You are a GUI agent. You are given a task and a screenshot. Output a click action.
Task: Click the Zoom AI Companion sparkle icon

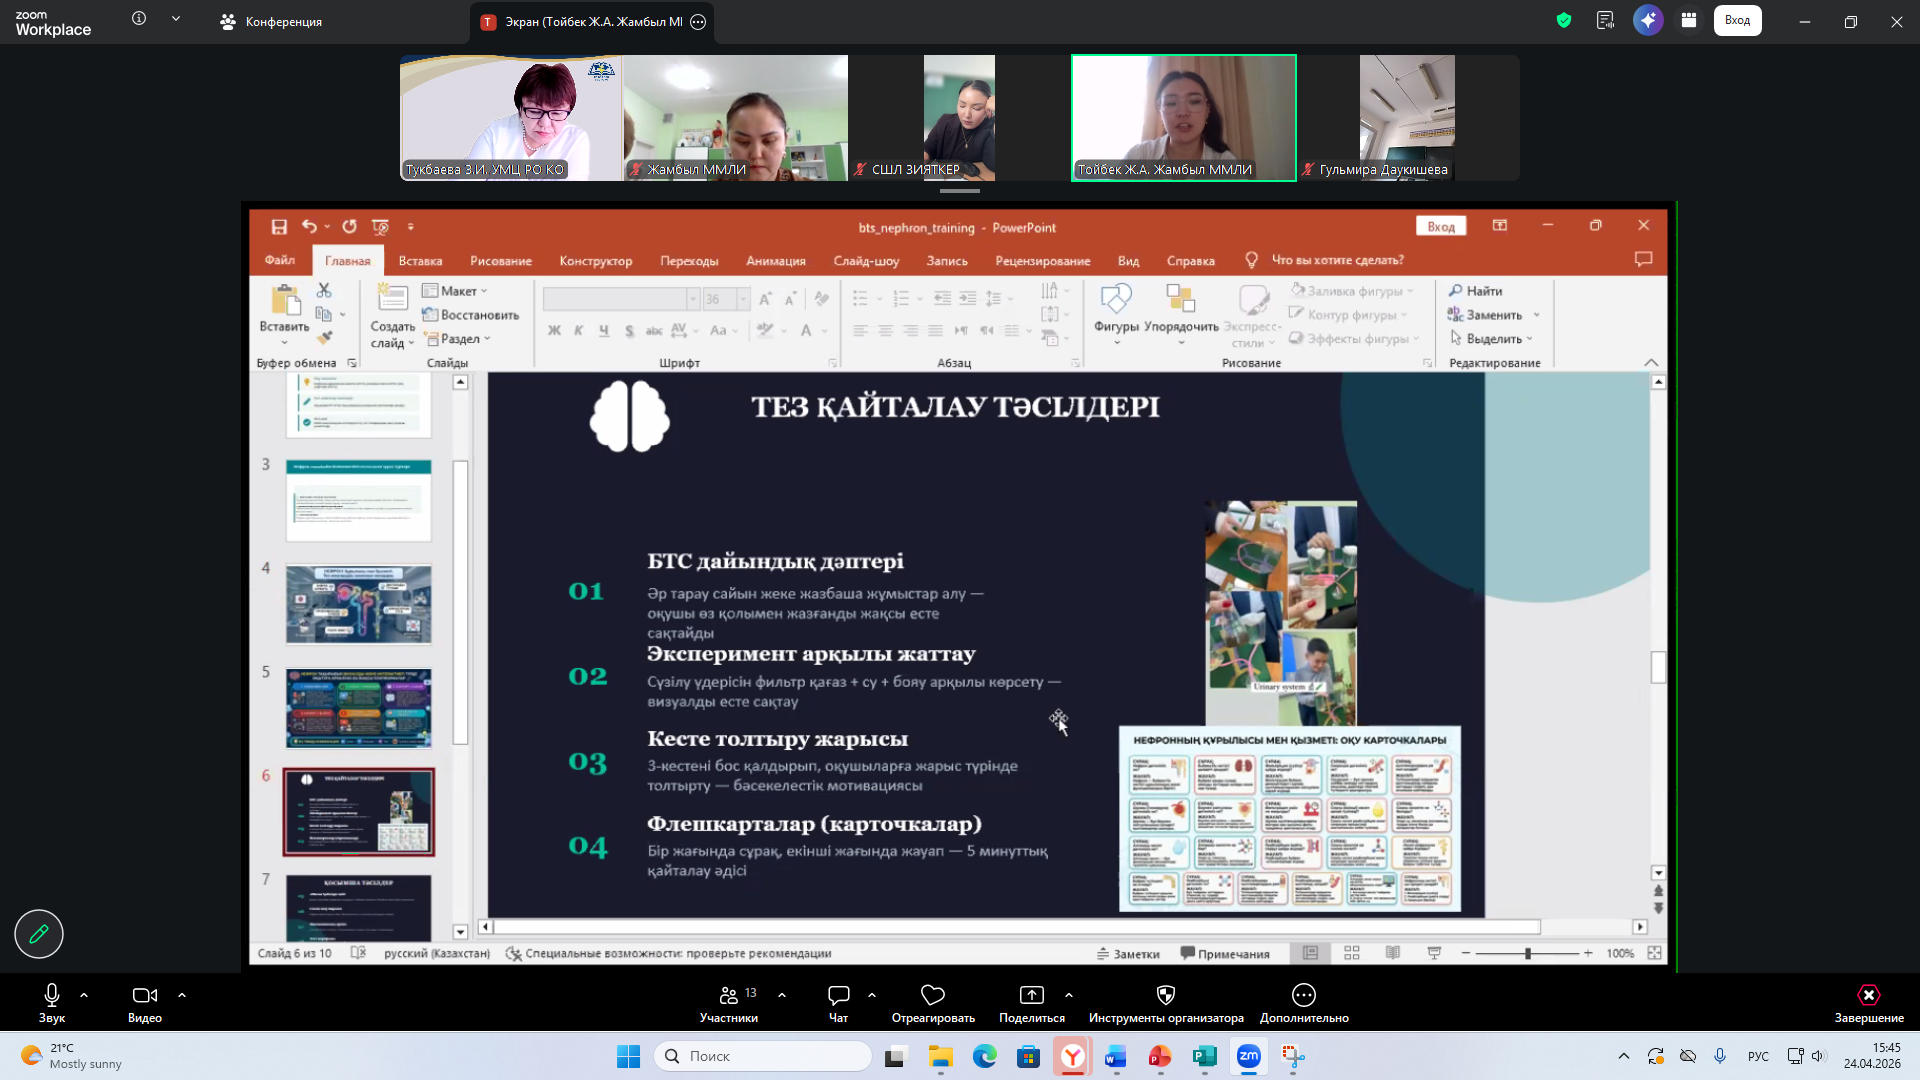[x=1648, y=20]
